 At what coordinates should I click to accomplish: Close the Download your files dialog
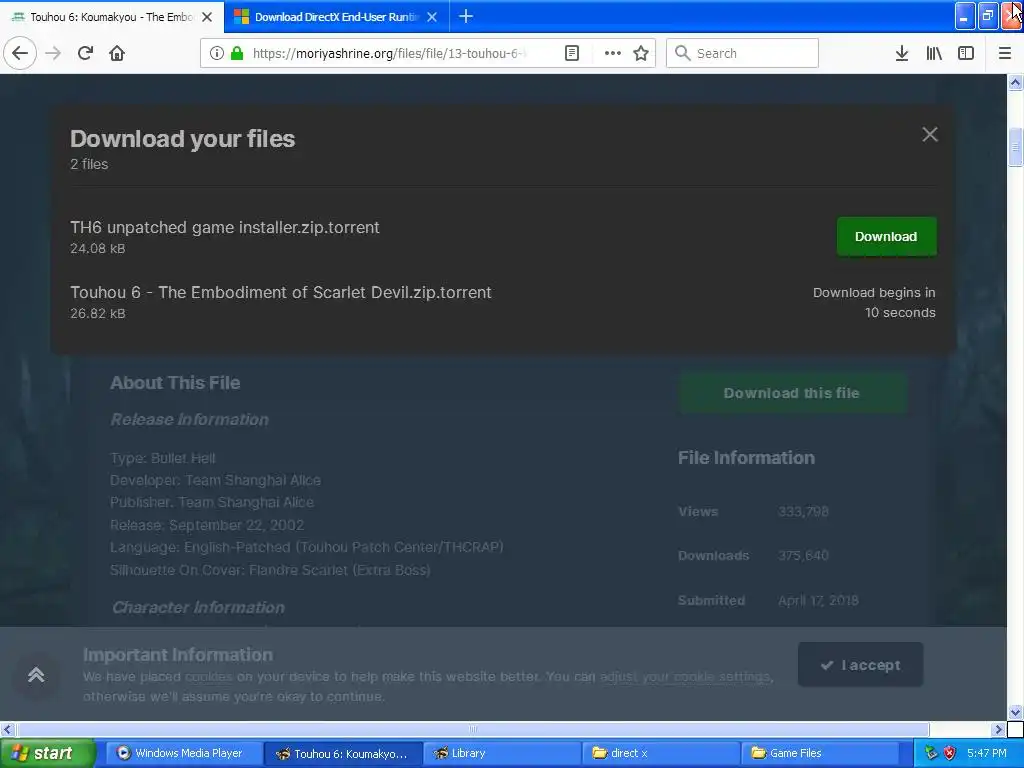tap(929, 135)
